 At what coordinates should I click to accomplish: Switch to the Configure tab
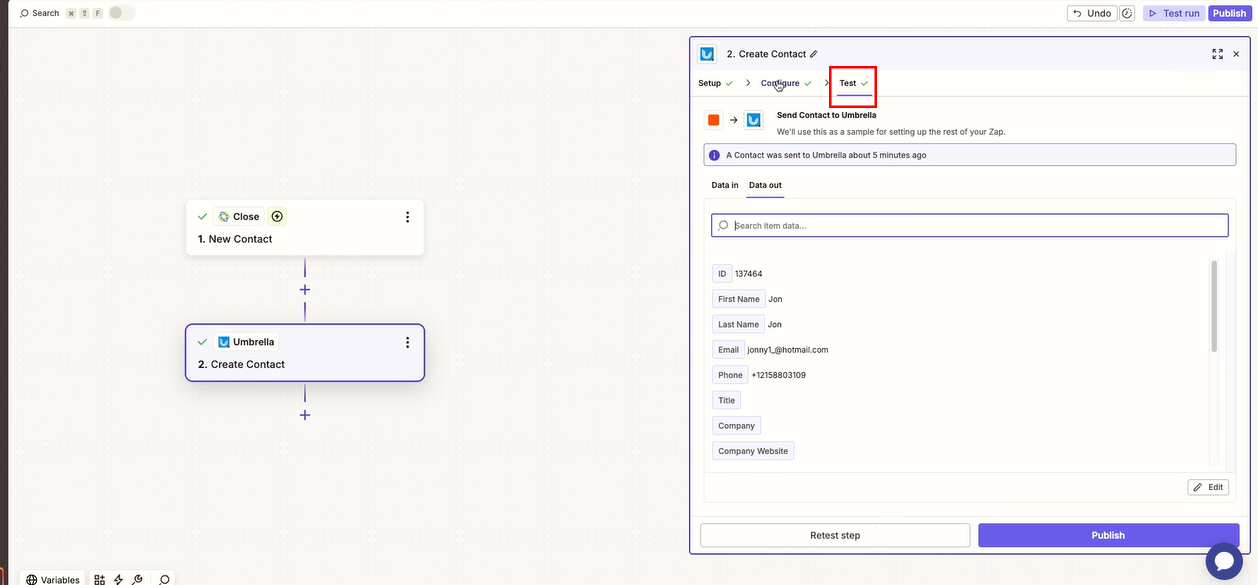tap(786, 83)
